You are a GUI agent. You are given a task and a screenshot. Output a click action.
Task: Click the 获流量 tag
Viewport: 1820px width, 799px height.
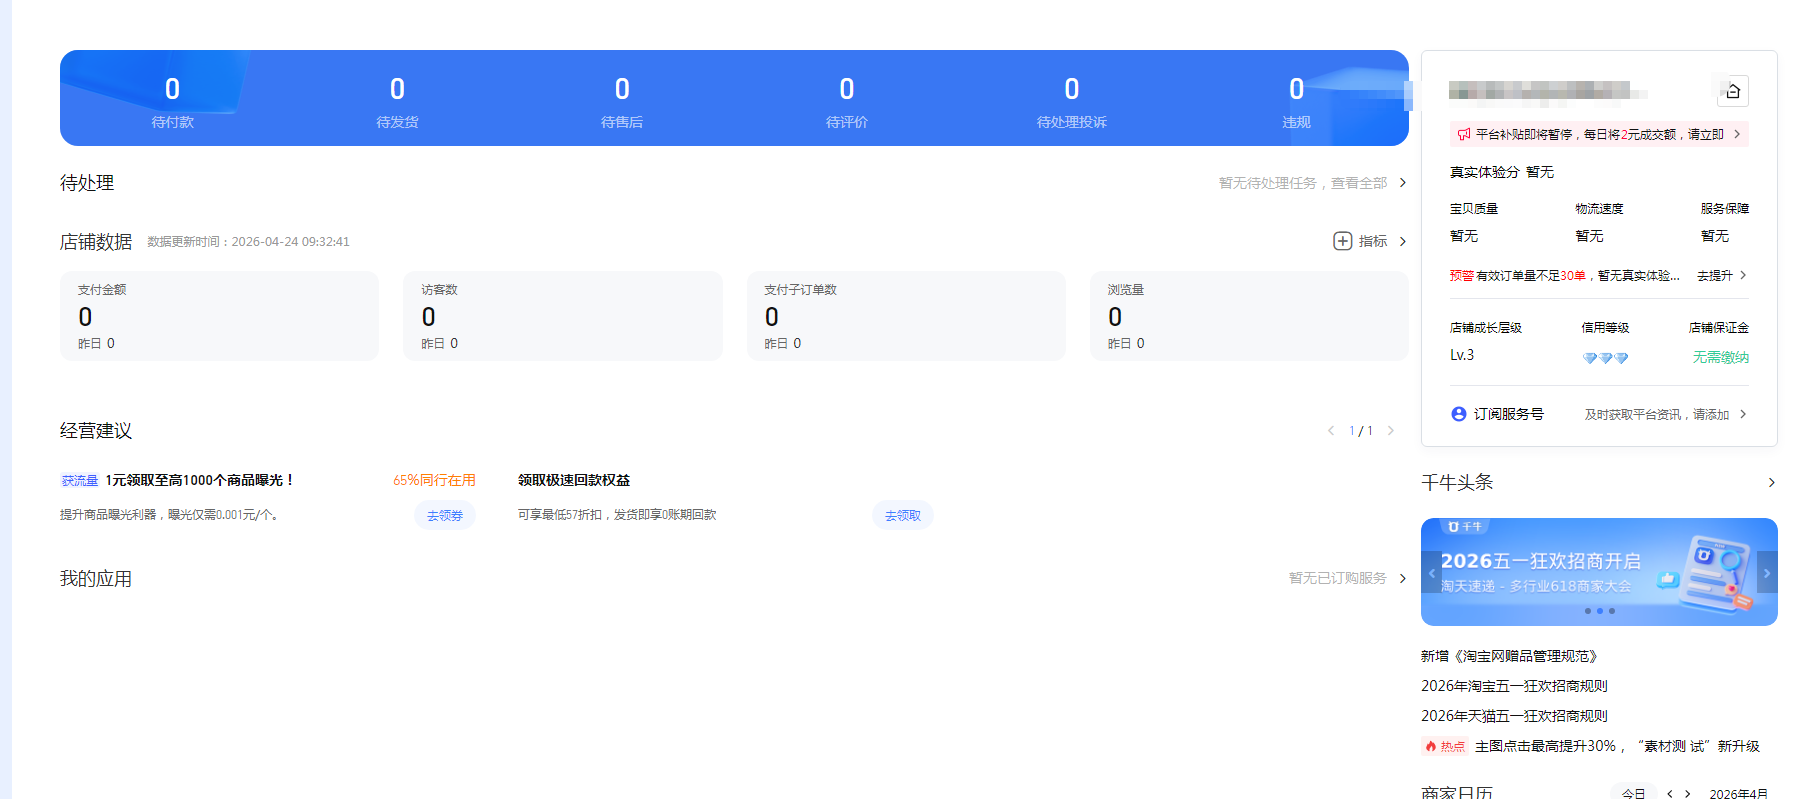pos(80,481)
